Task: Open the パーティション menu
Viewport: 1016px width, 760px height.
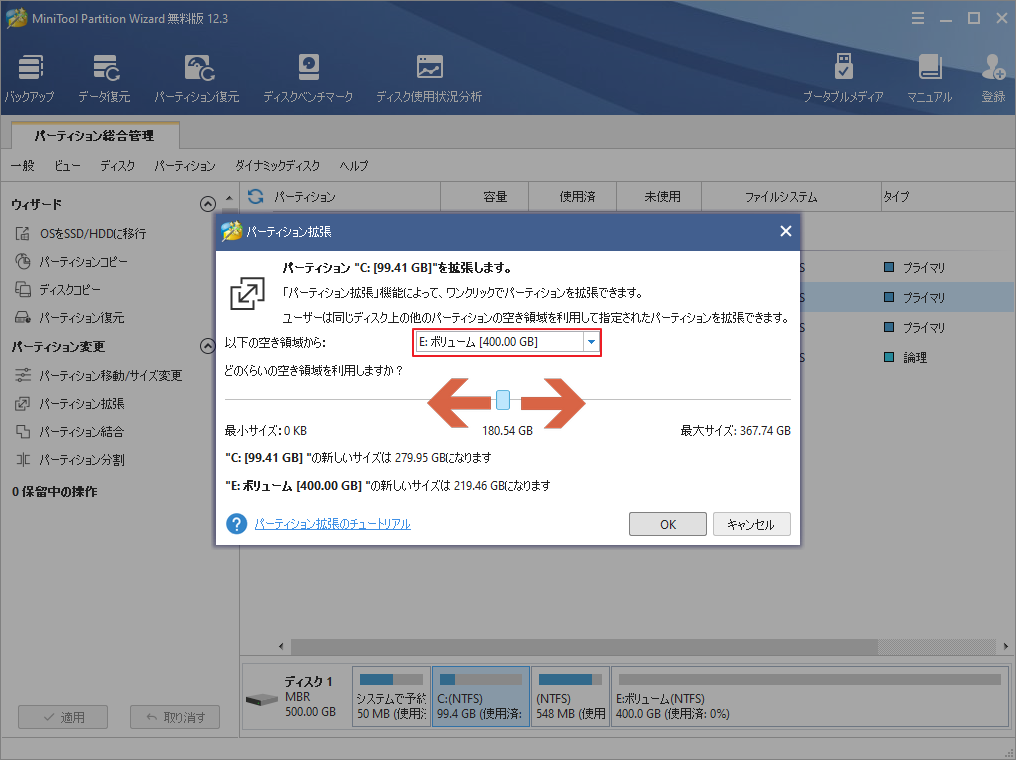Action: point(185,166)
